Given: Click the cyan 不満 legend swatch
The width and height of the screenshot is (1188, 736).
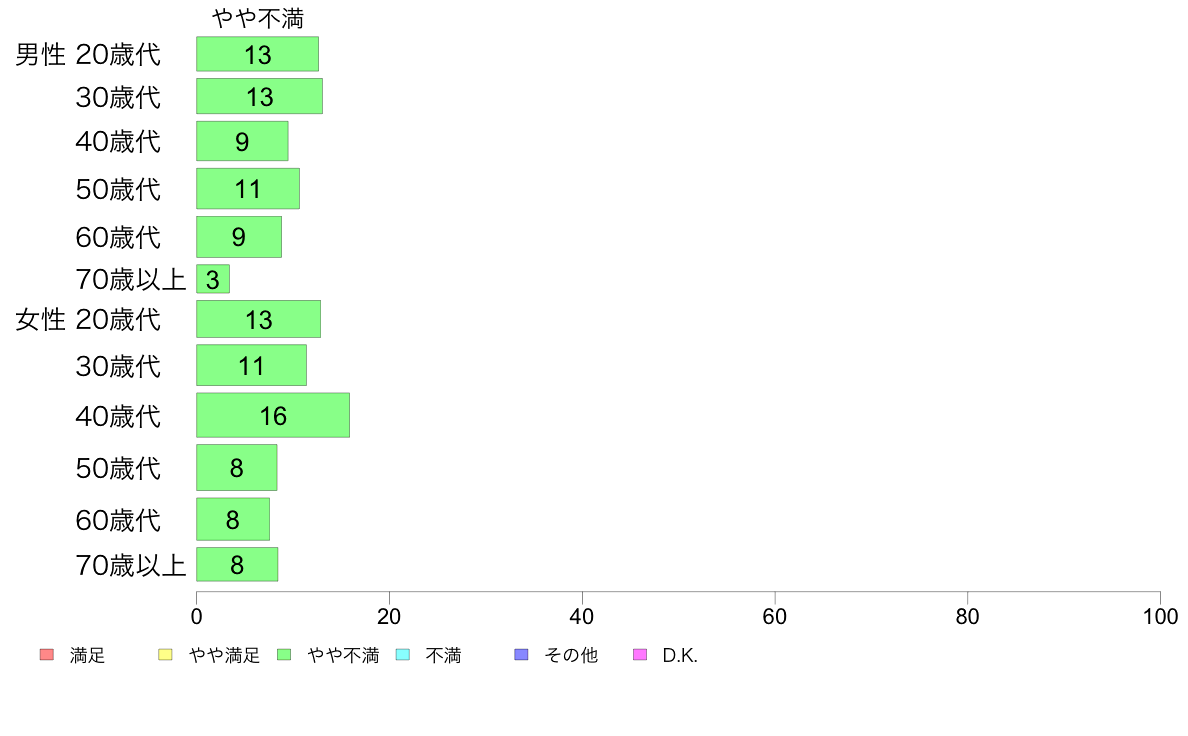Looking at the screenshot, I should (403, 655).
